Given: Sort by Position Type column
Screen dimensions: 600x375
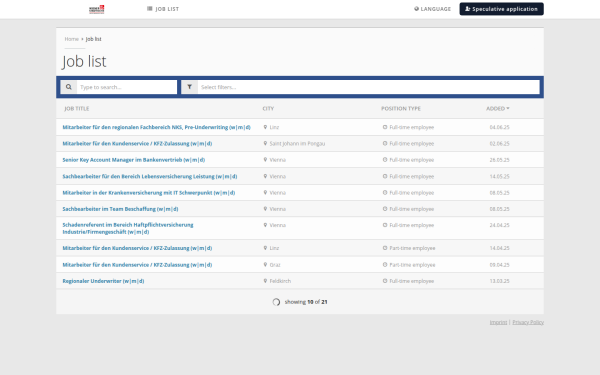Looking at the screenshot, I should tap(401, 109).
